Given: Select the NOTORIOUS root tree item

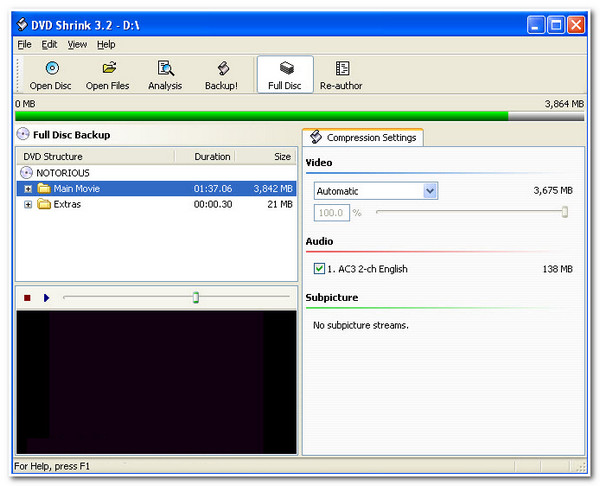Looking at the screenshot, I should click(x=63, y=173).
